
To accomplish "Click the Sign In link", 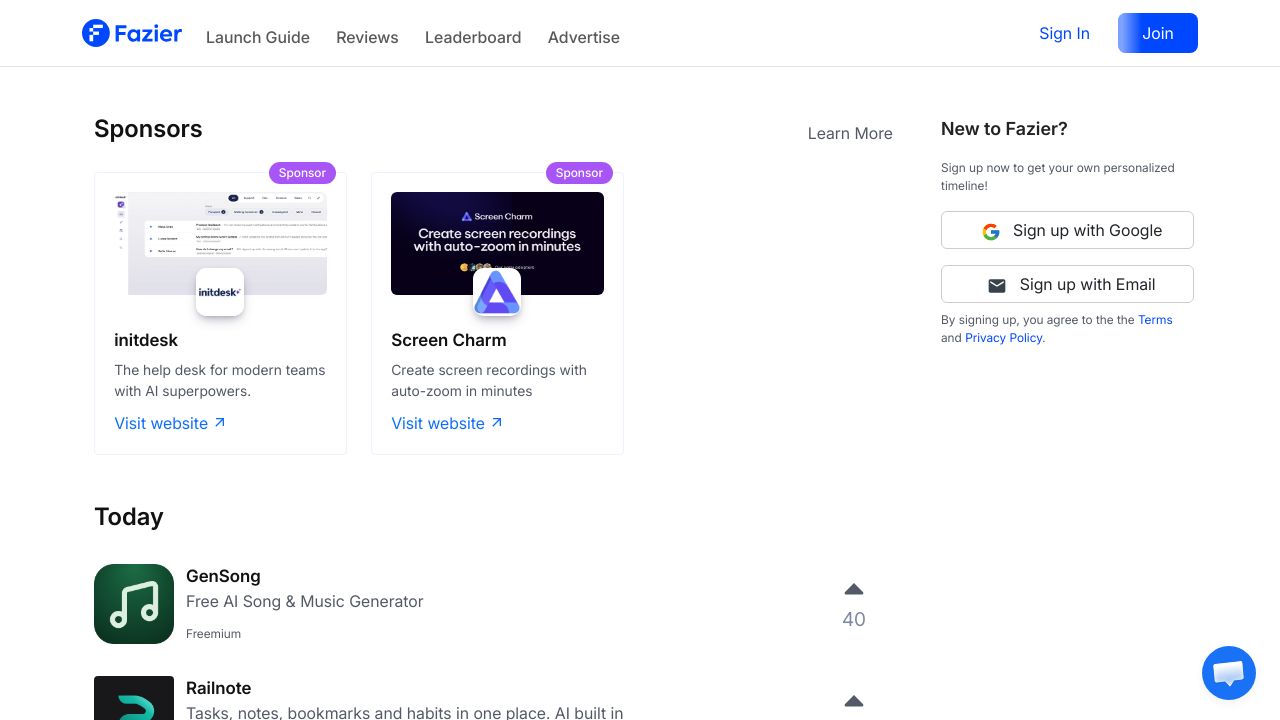I will pyautogui.click(x=1064, y=33).
